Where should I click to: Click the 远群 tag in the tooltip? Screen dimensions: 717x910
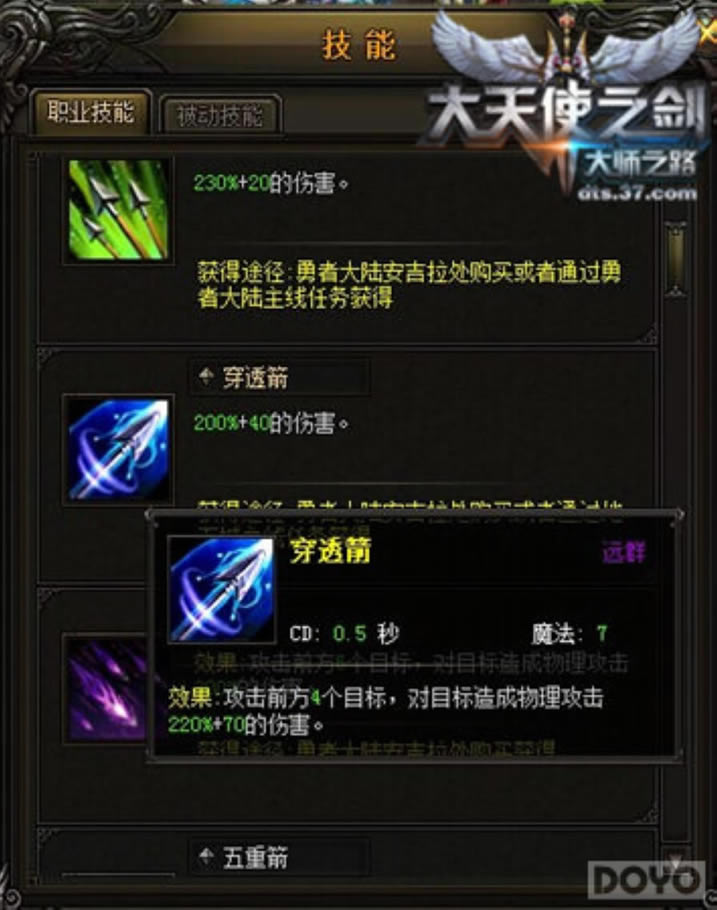coord(624,552)
